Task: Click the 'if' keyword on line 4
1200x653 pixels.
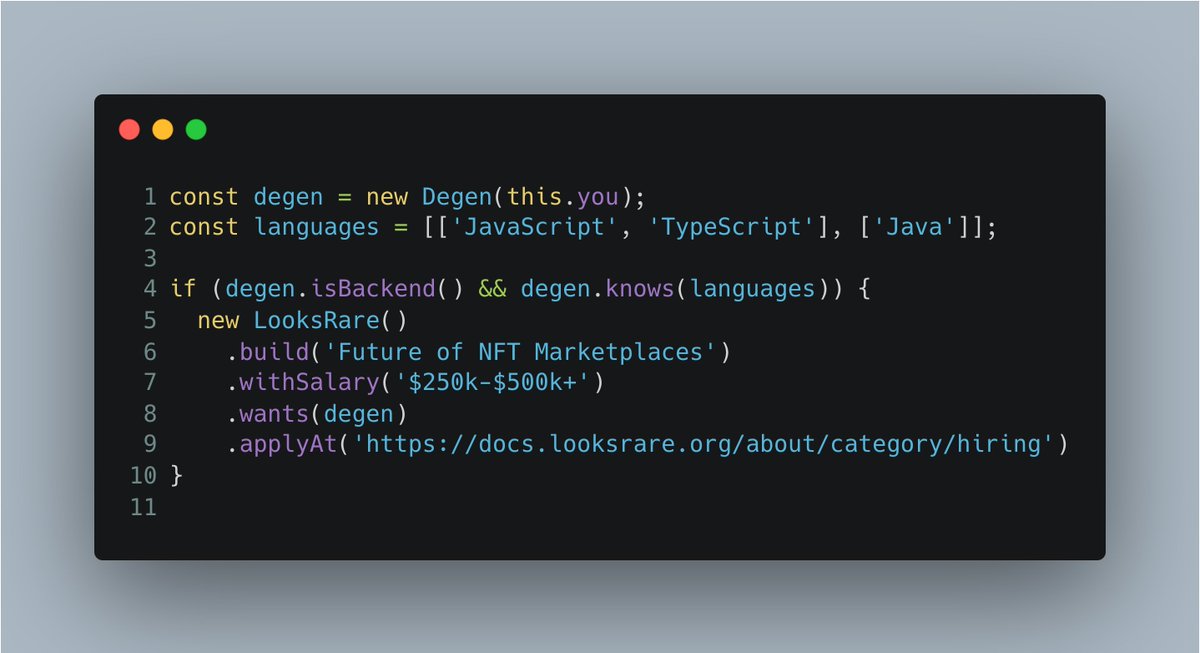Action: tap(183, 289)
